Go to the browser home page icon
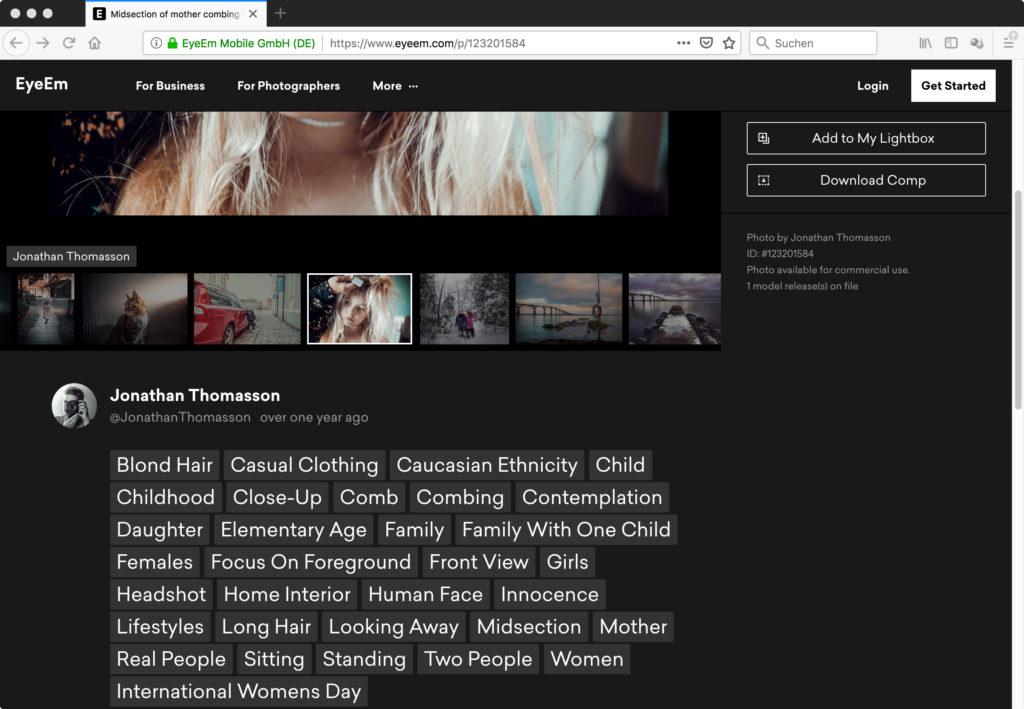 (x=95, y=43)
